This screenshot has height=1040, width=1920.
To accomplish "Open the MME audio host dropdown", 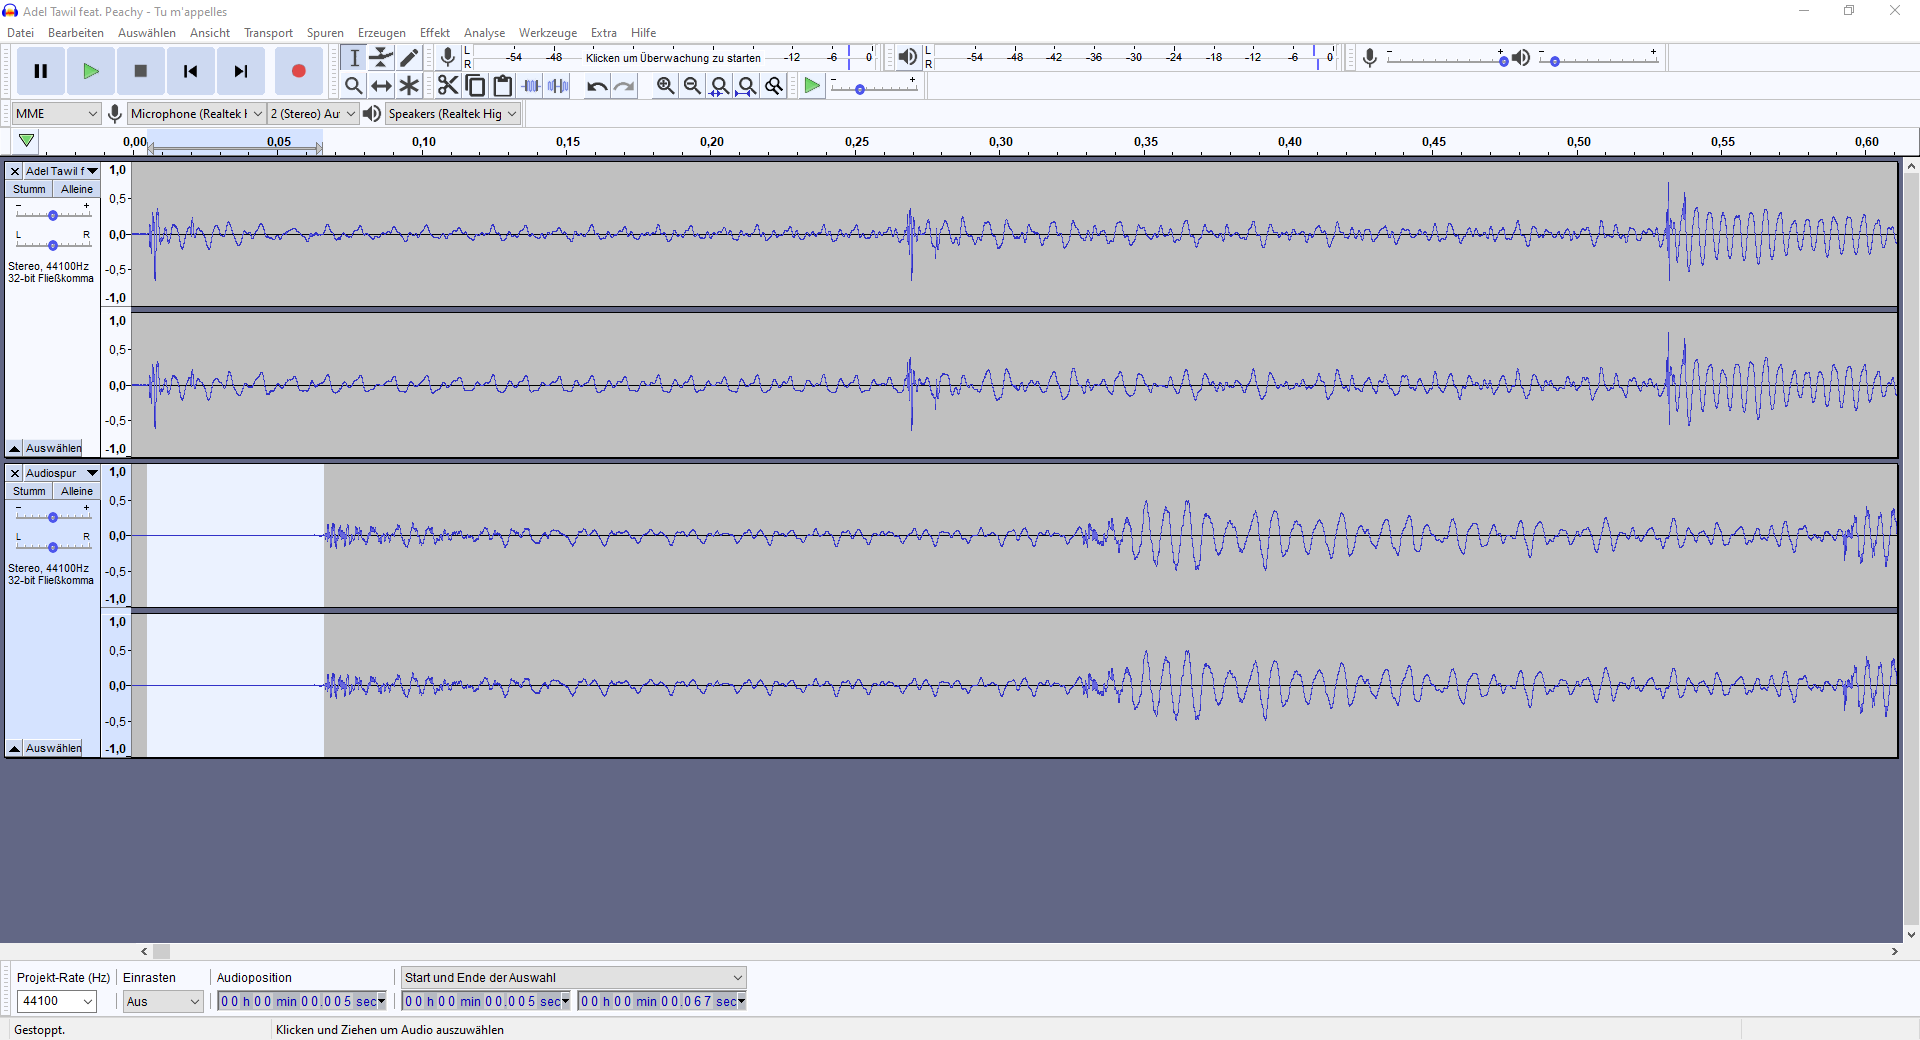I will click(56, 114).
